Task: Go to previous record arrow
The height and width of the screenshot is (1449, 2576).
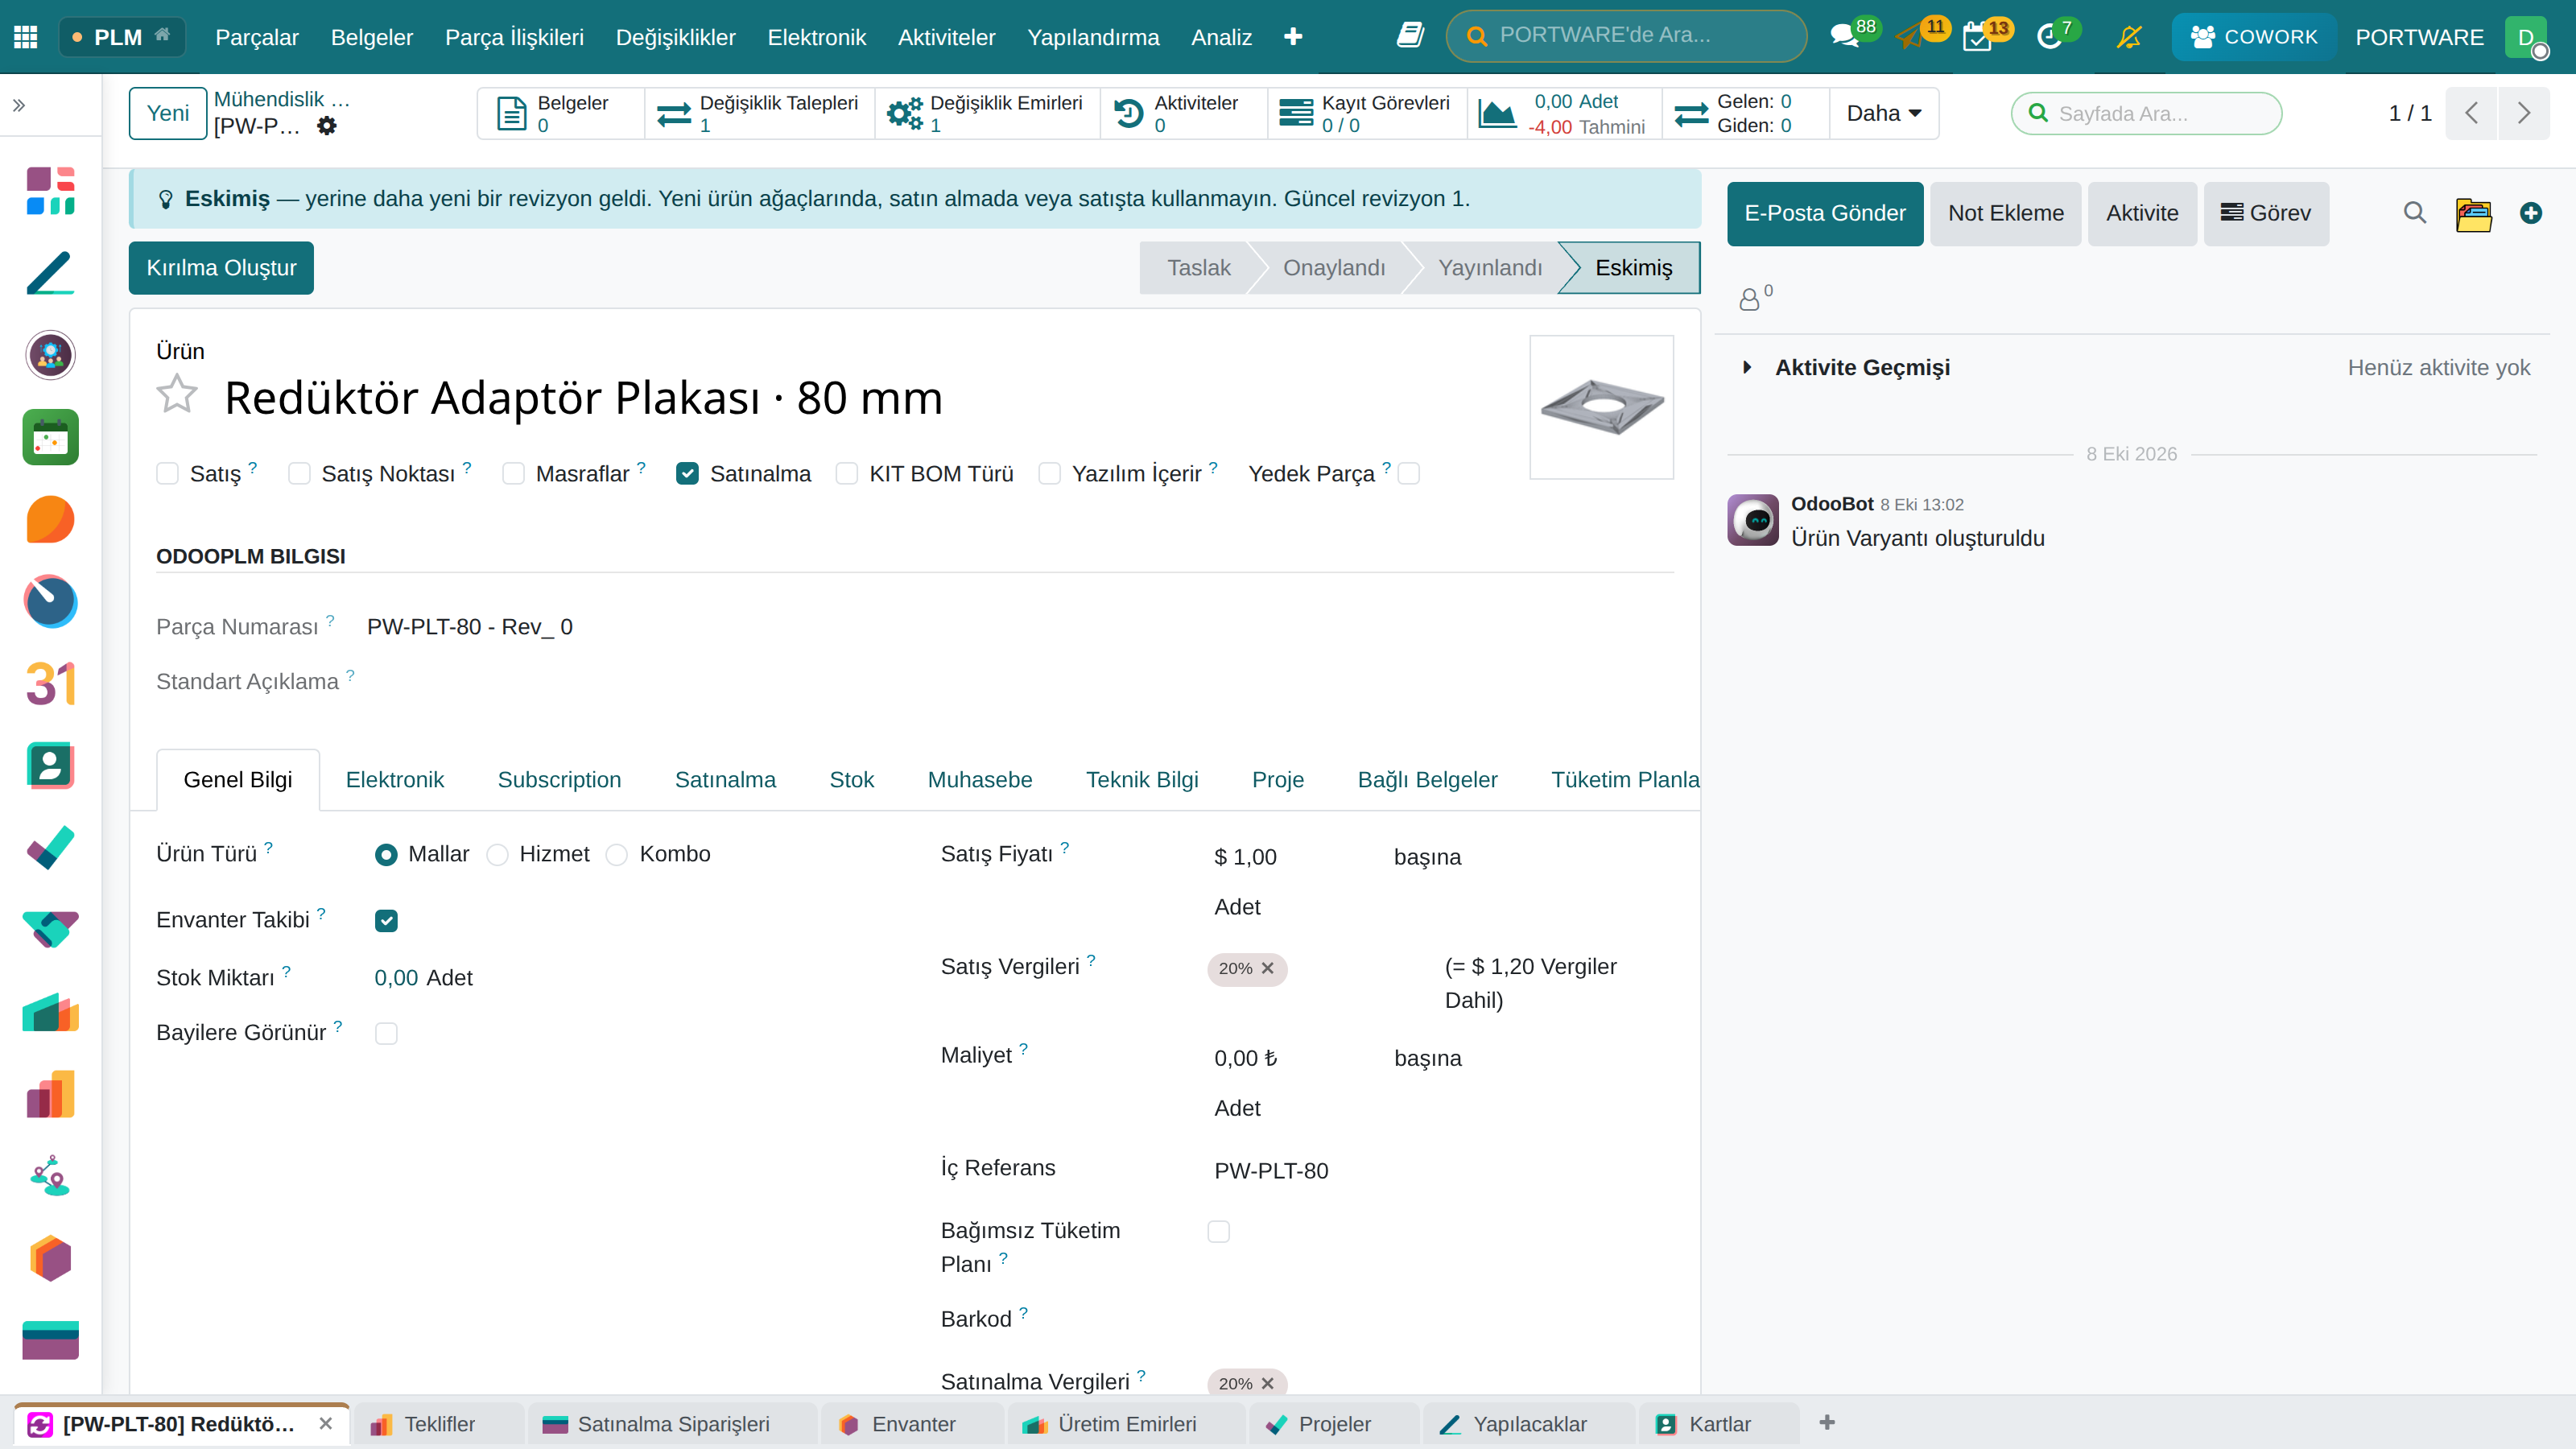Action: (x=2471, y=113)
